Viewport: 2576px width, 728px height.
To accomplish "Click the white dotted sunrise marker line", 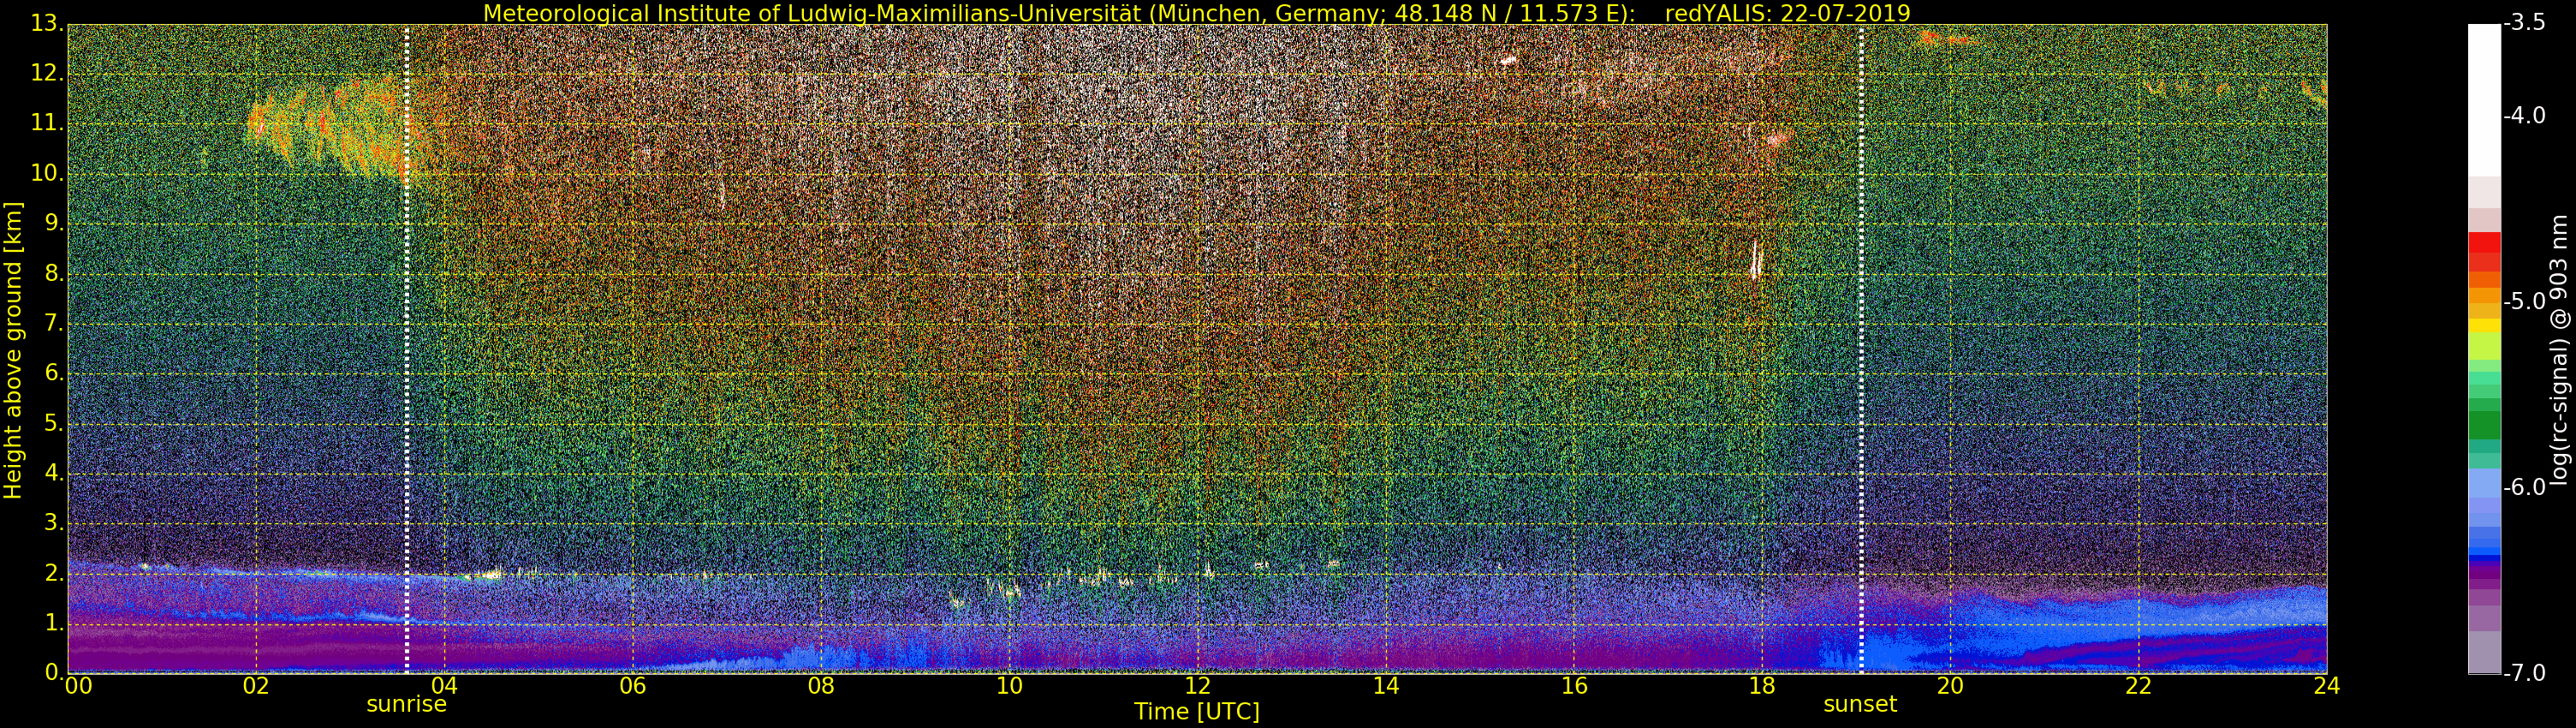I will [406, 348].
